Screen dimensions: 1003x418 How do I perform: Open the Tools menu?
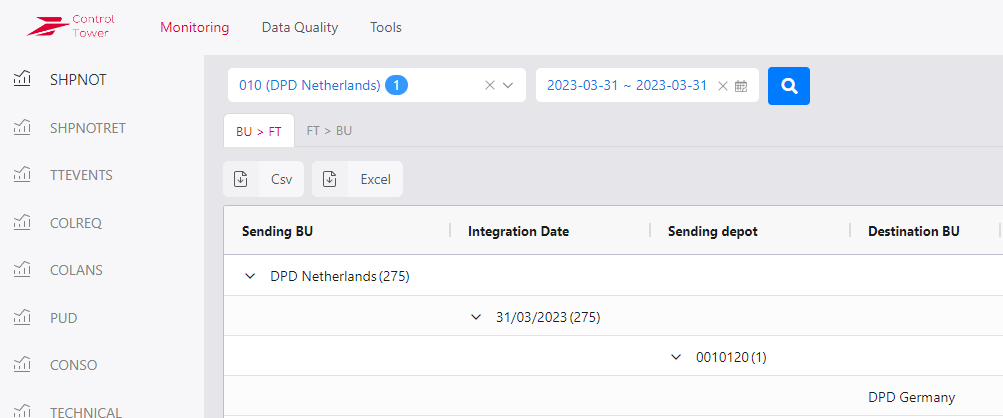(385, 28)
